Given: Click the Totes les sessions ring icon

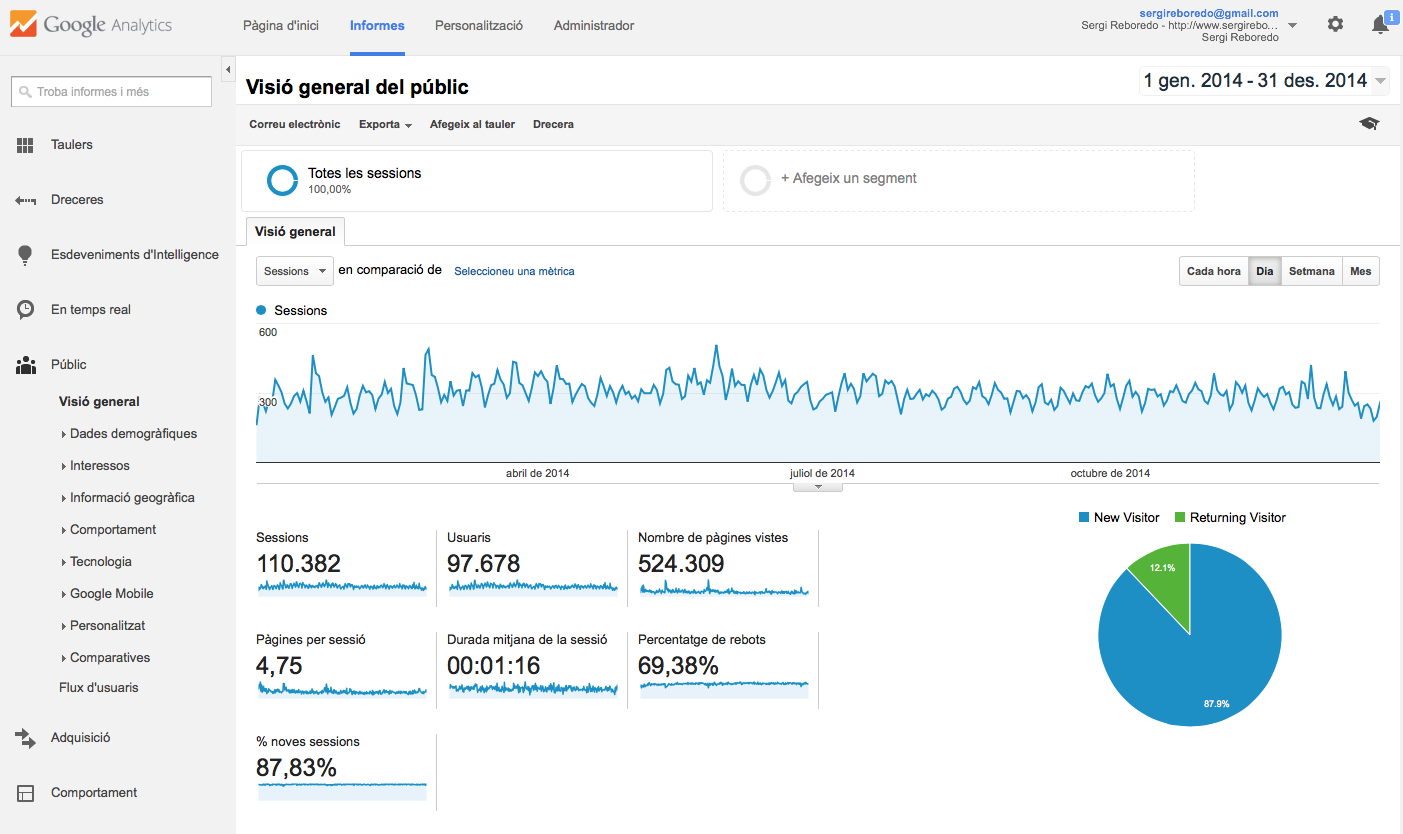Looking at the screenshot, I should coord(282,181).
